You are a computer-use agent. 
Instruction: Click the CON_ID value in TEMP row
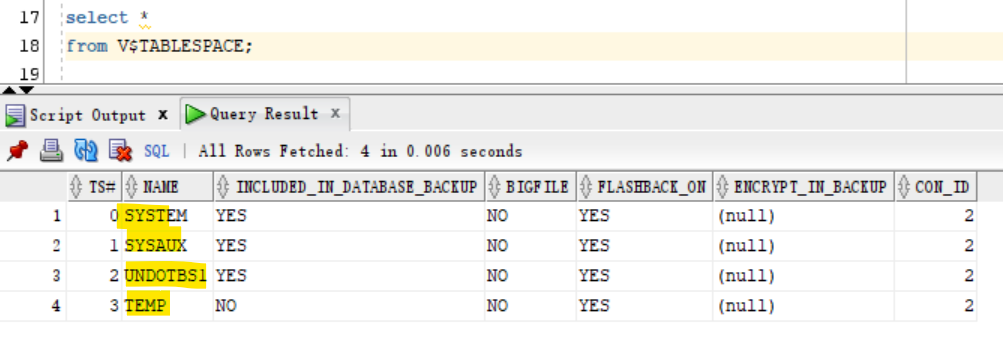[935, 306]
